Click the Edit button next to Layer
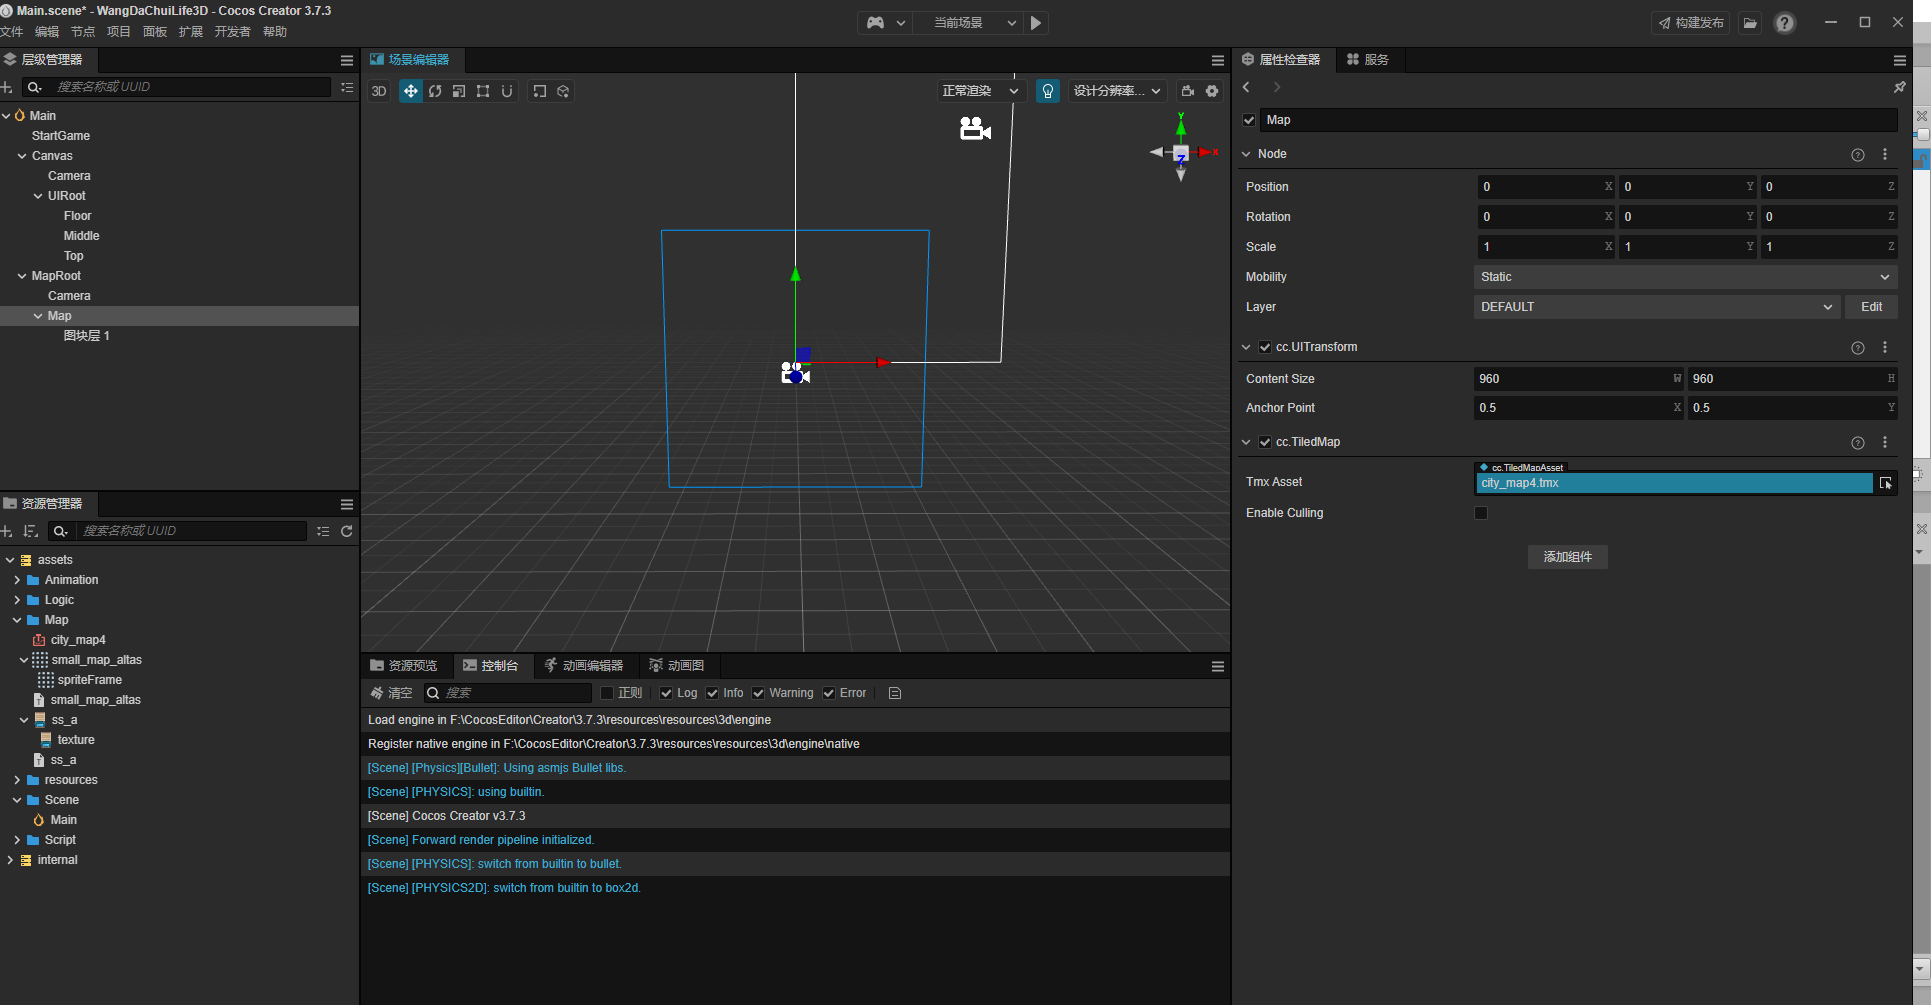 pyautogui.click(x=1871, y=307)
